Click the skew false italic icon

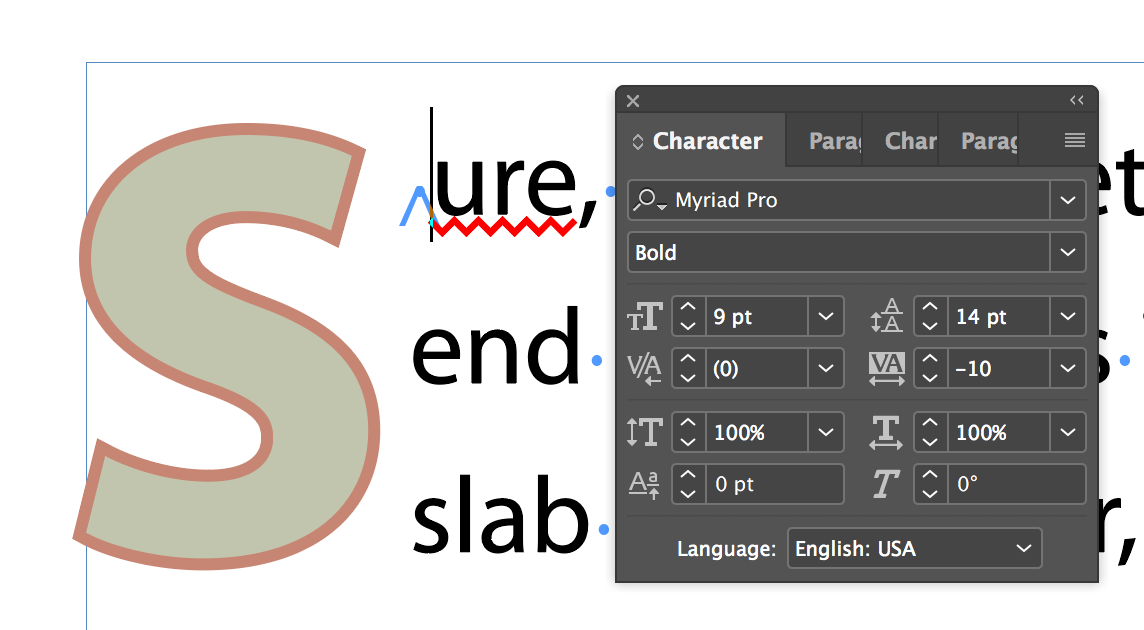[886, 484]
